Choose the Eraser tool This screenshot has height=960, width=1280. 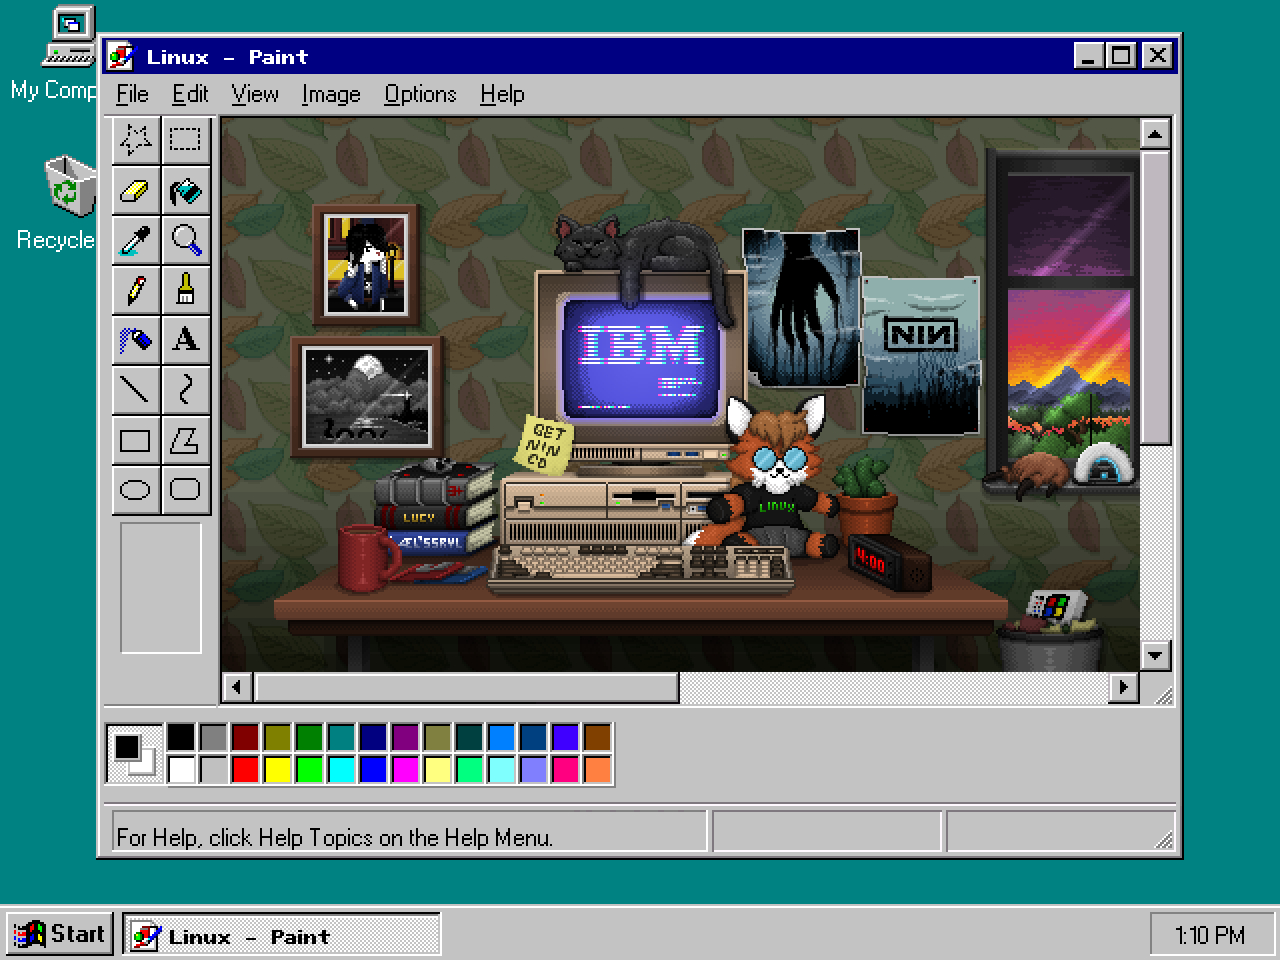(135, 190)
